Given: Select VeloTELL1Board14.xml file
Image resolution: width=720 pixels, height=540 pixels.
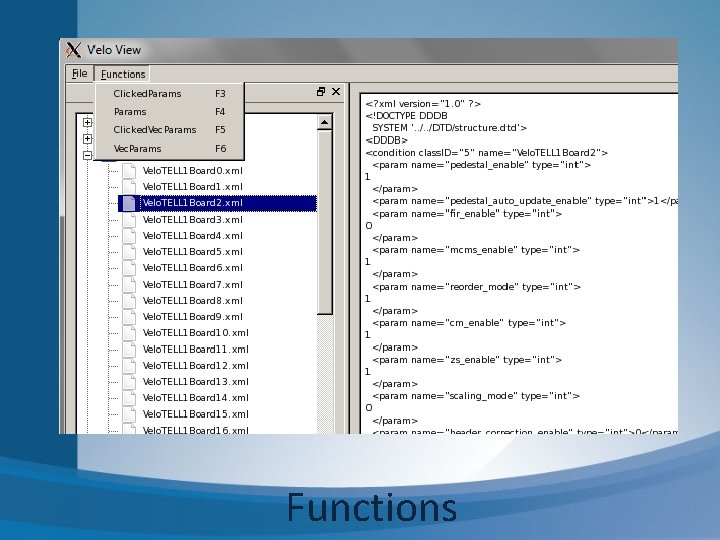Looking at the screenshot, I should click(x=195, y=398).
